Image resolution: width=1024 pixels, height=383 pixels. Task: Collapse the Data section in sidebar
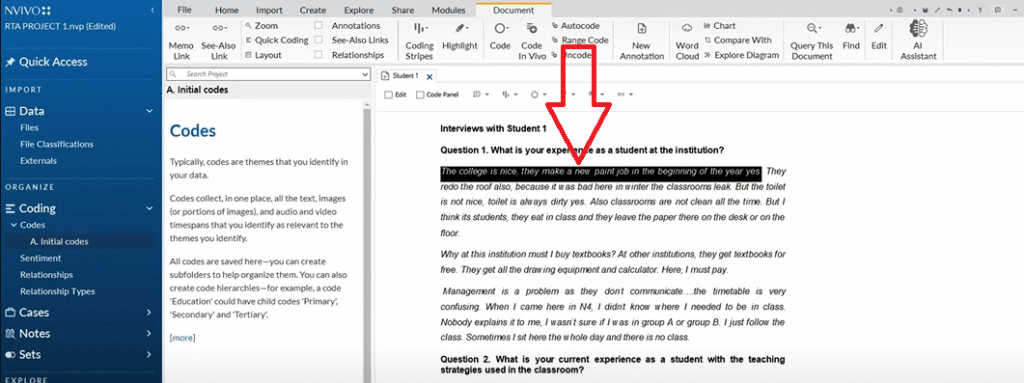tap(150, 111)
